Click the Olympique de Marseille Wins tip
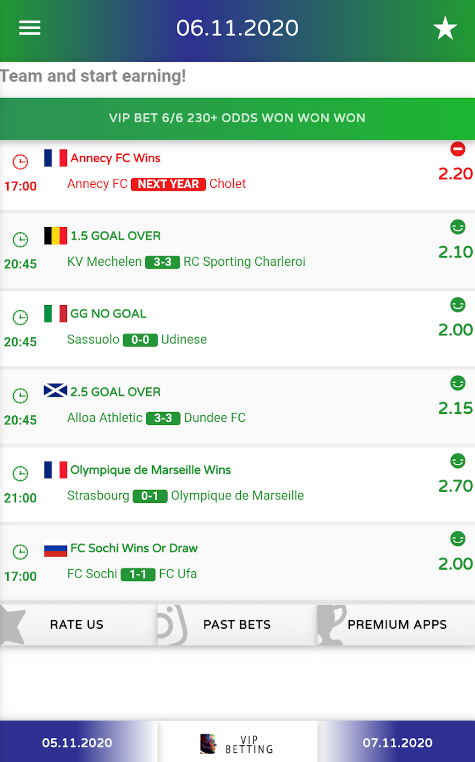The image size is (475, 762). pyautogui.click(x=151, y=470)
